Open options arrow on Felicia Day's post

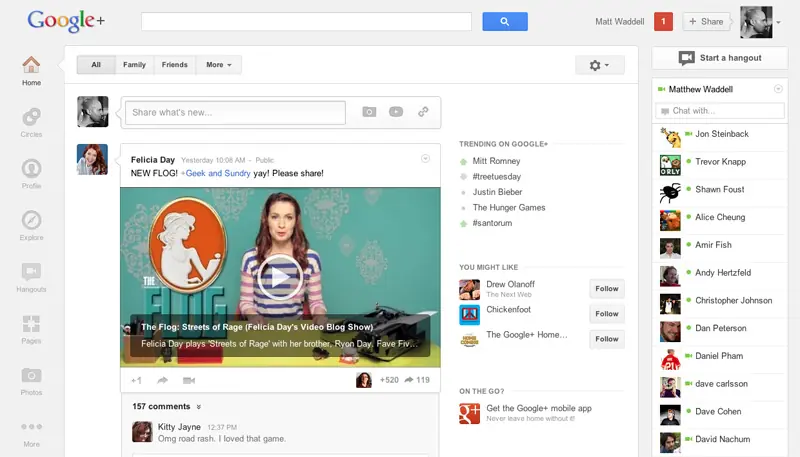(426, 159)
